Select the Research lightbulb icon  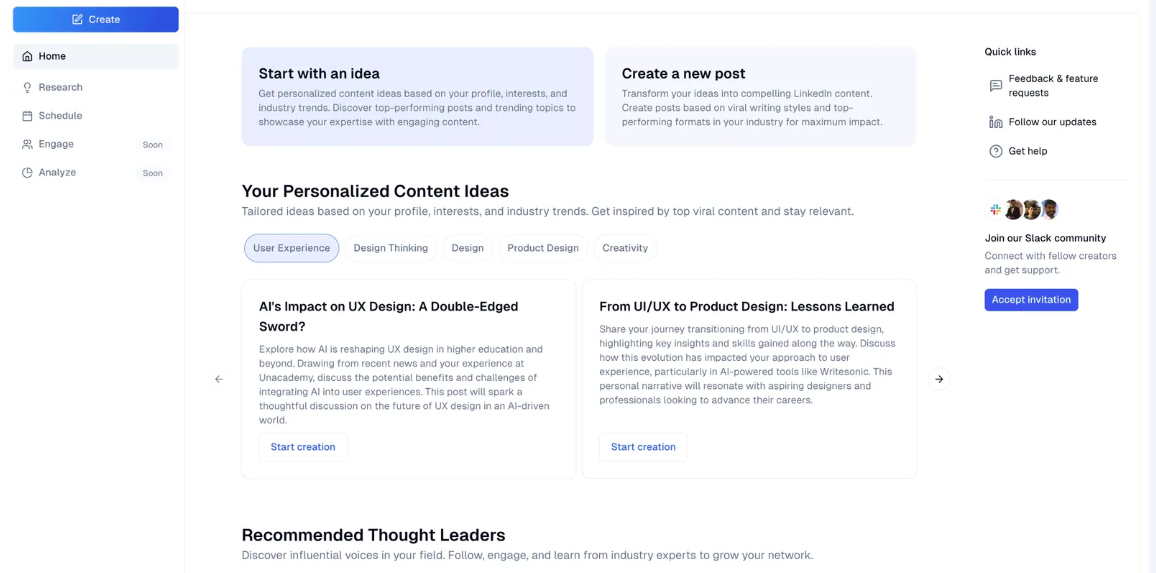pos(27,87)
